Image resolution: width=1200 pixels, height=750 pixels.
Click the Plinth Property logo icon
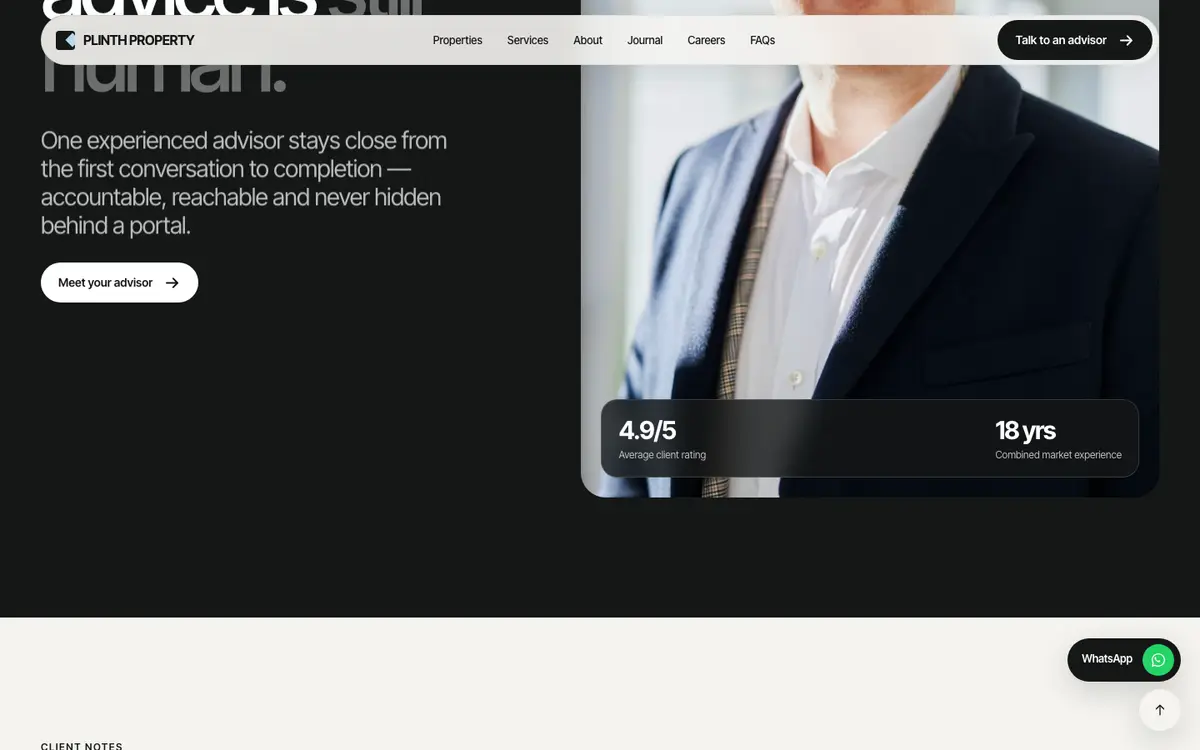tap(65, 40)
